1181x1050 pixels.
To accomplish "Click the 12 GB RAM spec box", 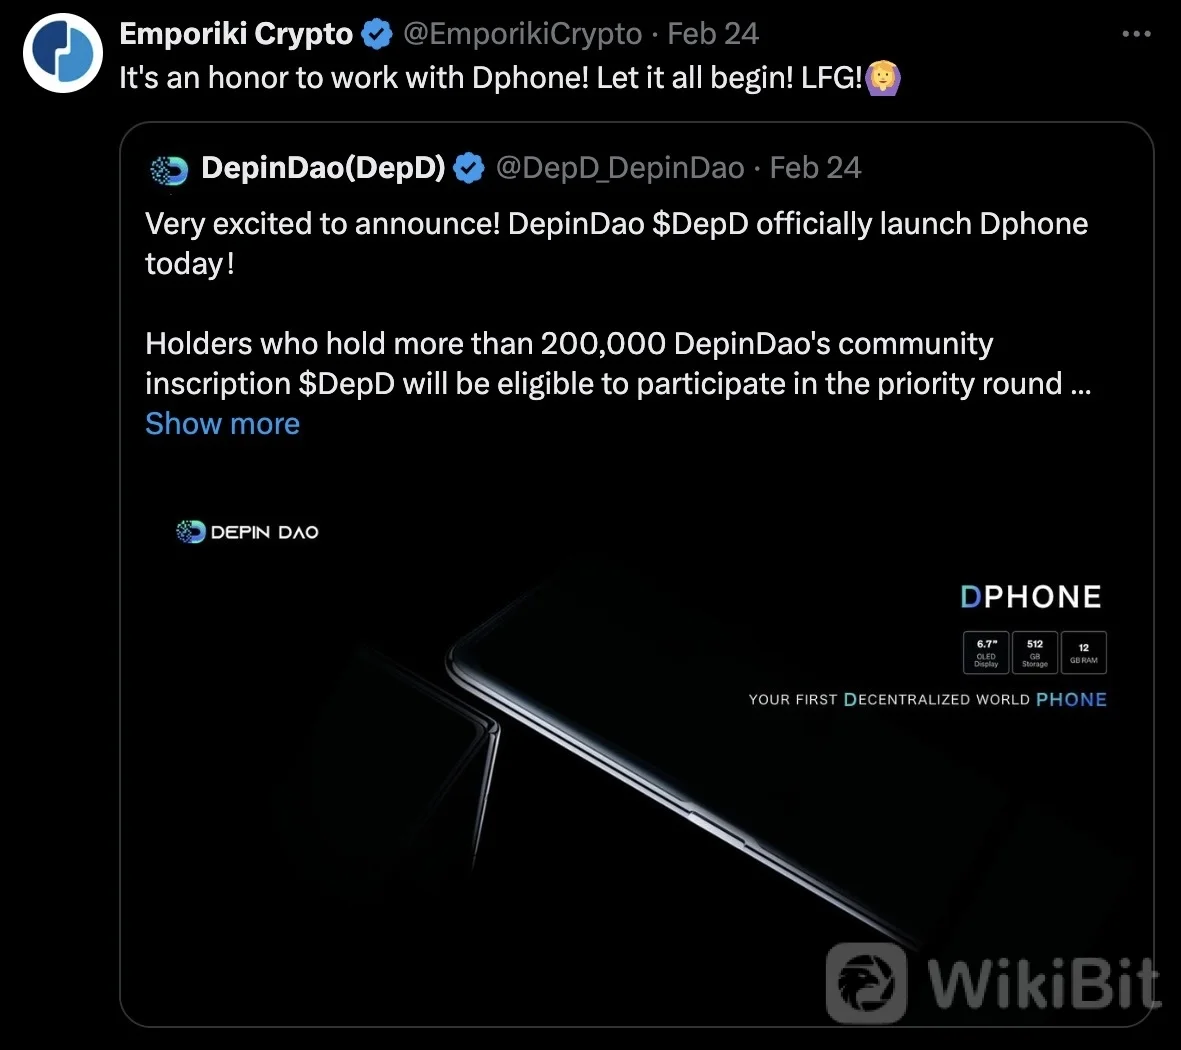I will (x=1084, y=653).
